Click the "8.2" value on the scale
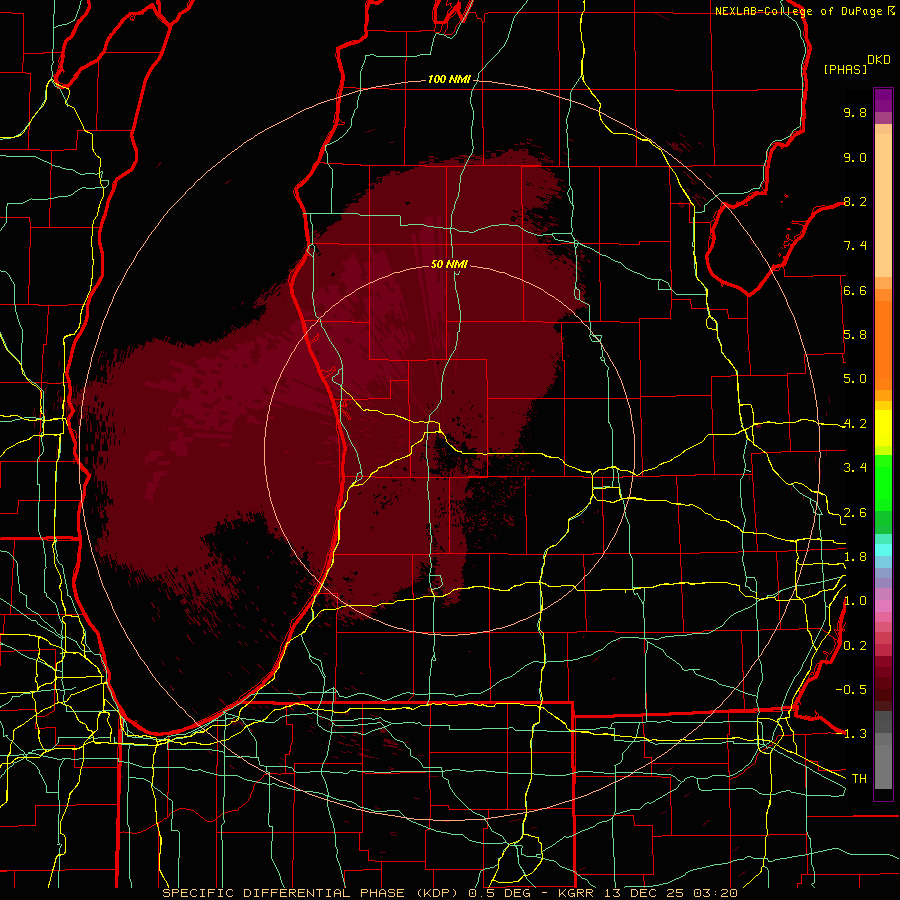This screenshot has width=900, height=900. click(x=855, y=201)
